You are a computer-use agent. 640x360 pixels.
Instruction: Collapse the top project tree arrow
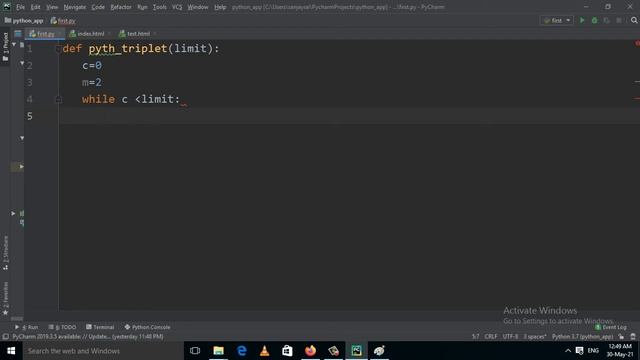pyautogui.click(x=14, y=44)
